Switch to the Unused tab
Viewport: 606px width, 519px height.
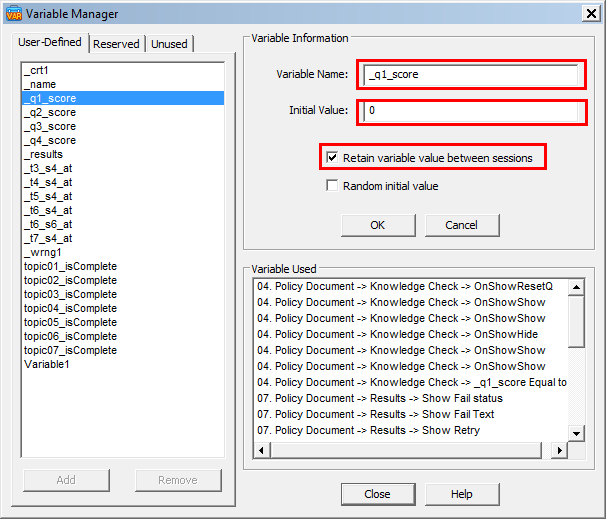[x=169, y=44]
